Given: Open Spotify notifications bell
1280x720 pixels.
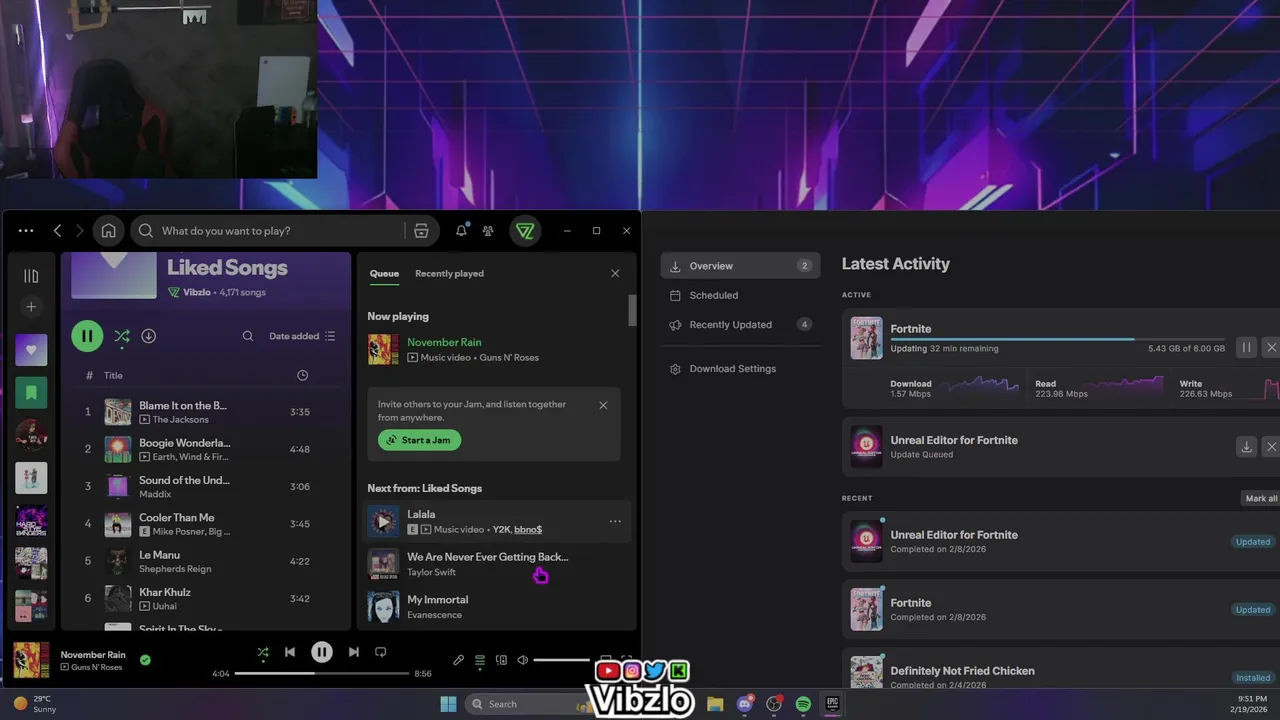Looking at the screenshot, I should 461,231.
